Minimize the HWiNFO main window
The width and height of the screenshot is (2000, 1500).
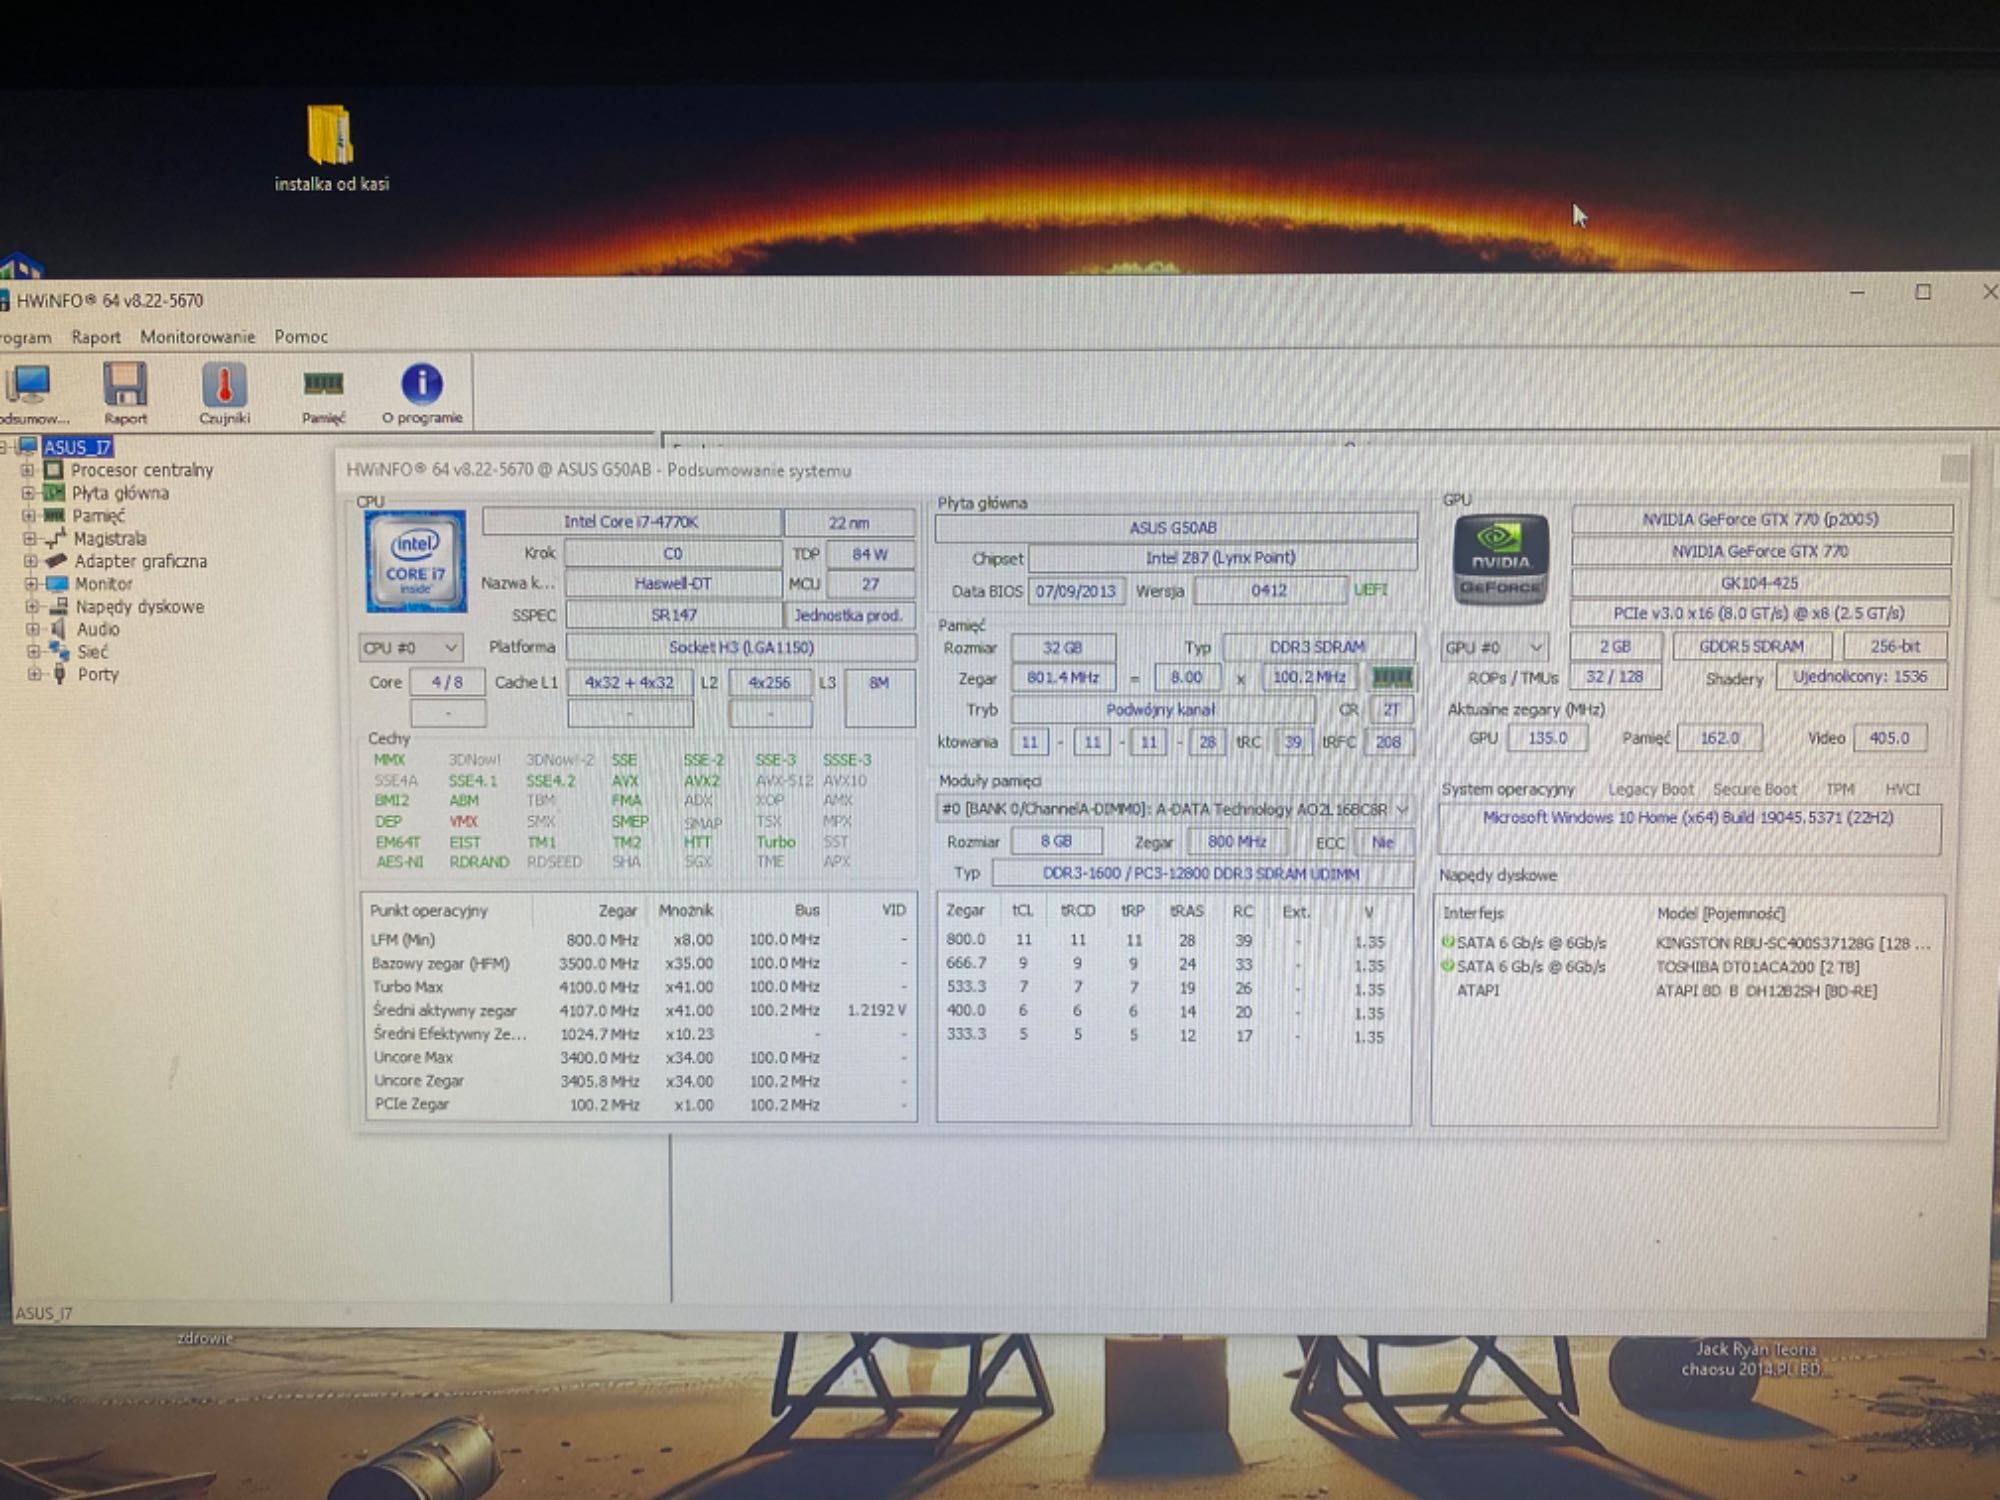pos(1857,292)
